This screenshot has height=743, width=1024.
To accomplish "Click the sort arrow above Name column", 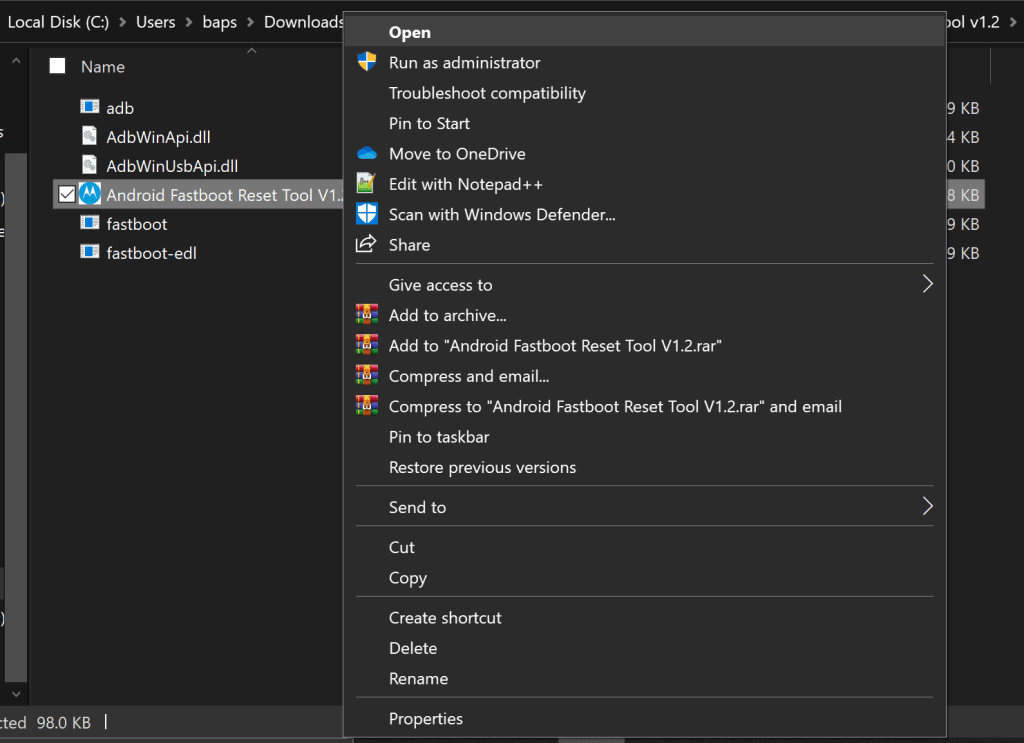I will pyautogui.click(x=252, y=50).
